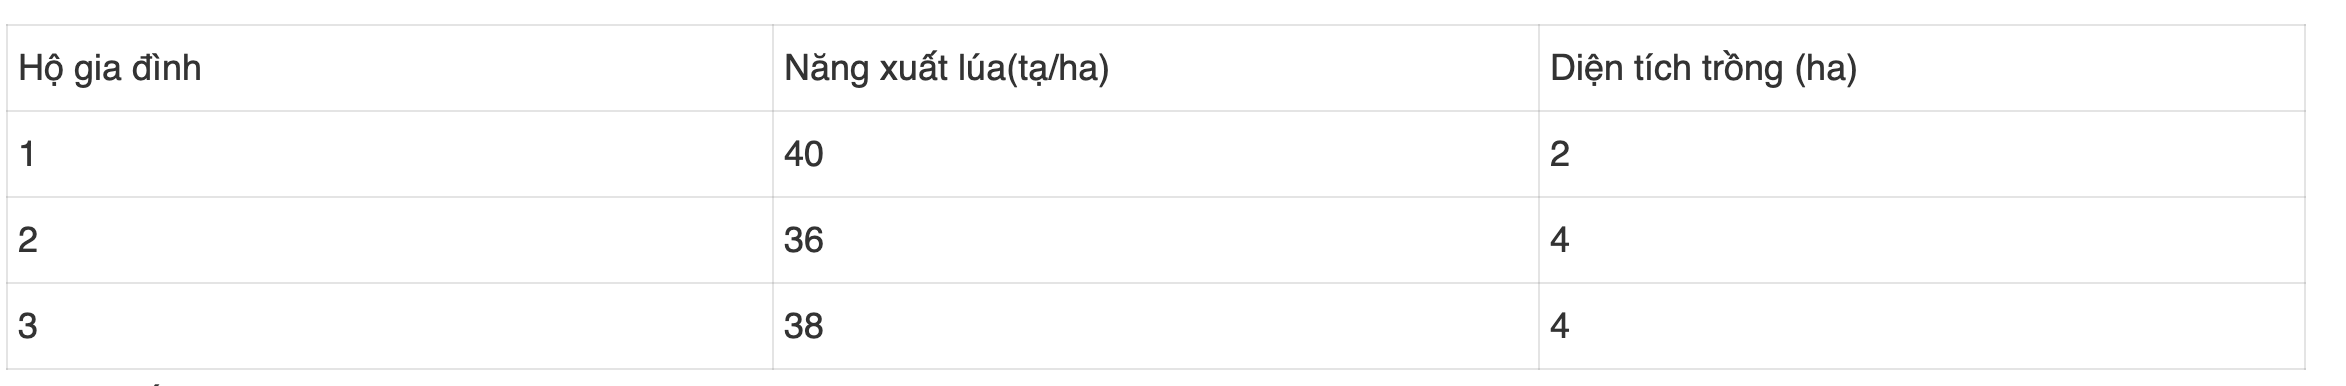Click planted area value 4 for household 2
This screenshot has height=386, width=2346.
click(1560, 240)
